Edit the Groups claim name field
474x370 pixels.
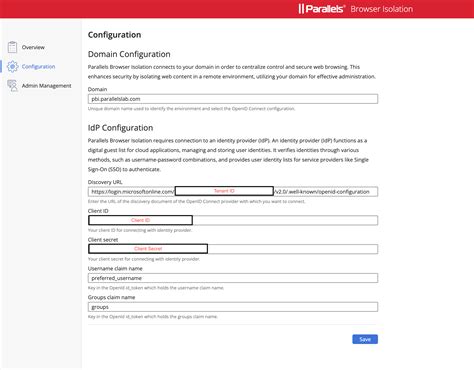click(233, 307)
